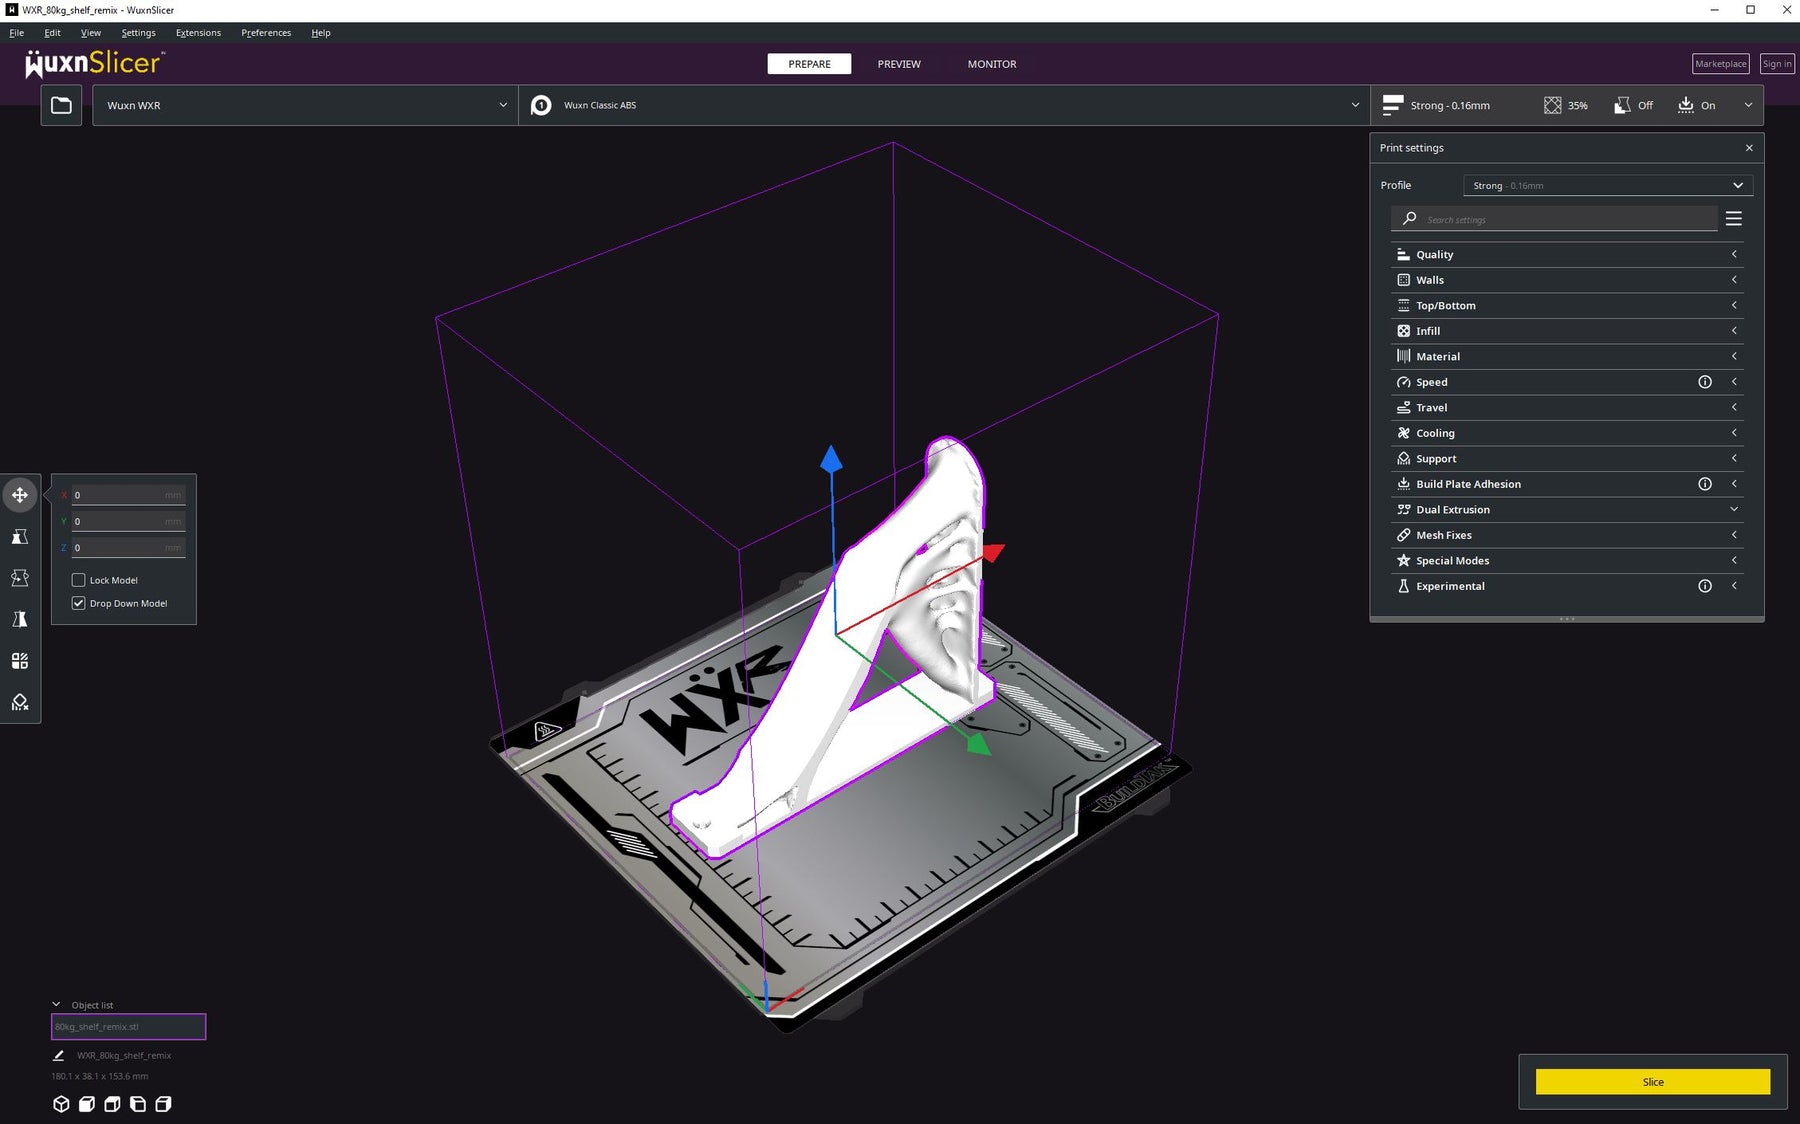Switch to left side view icon

(x=138, y=1104)
